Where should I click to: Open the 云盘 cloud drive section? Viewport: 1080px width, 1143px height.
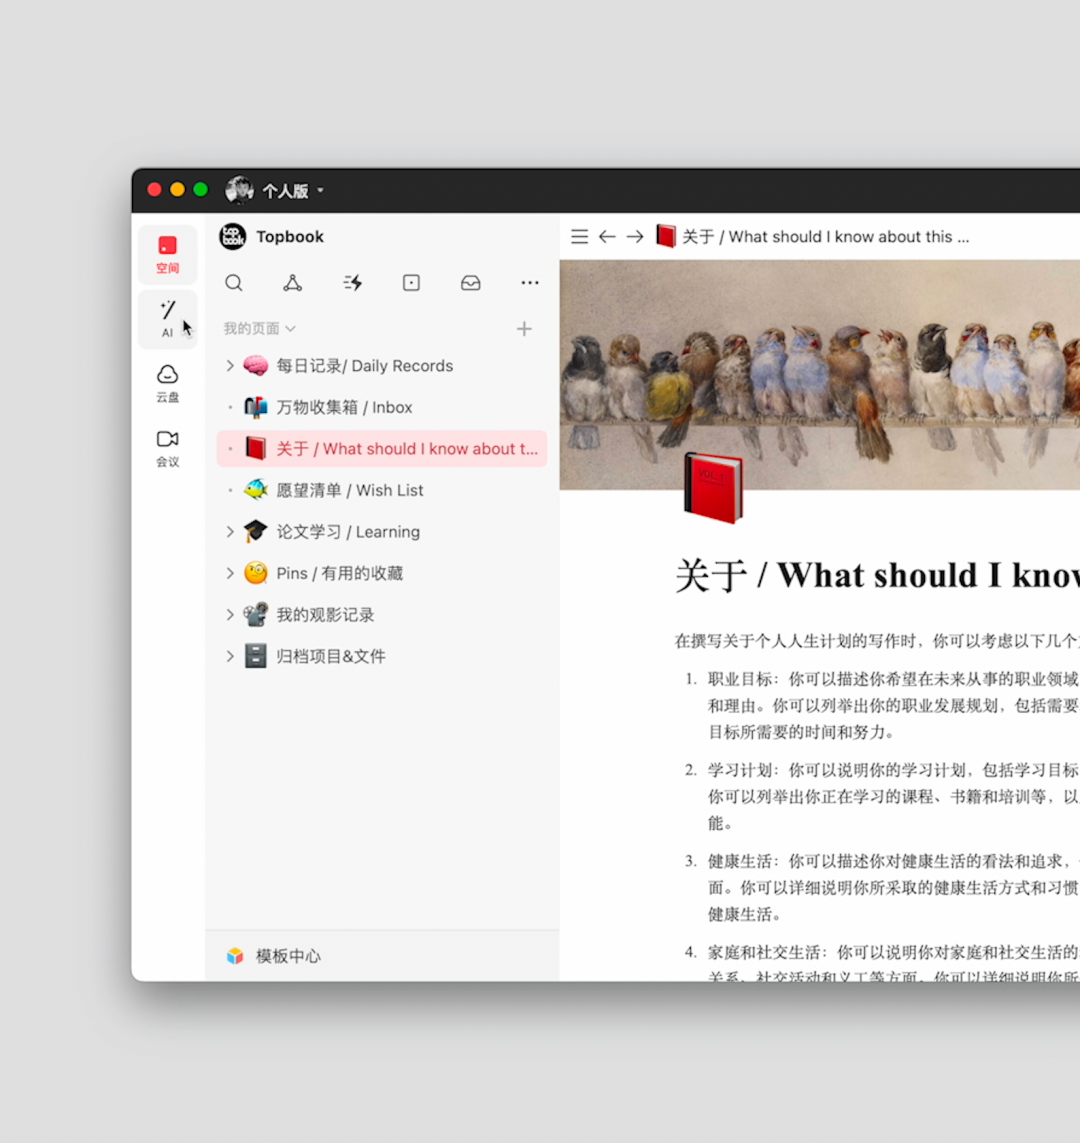point(168,383)
